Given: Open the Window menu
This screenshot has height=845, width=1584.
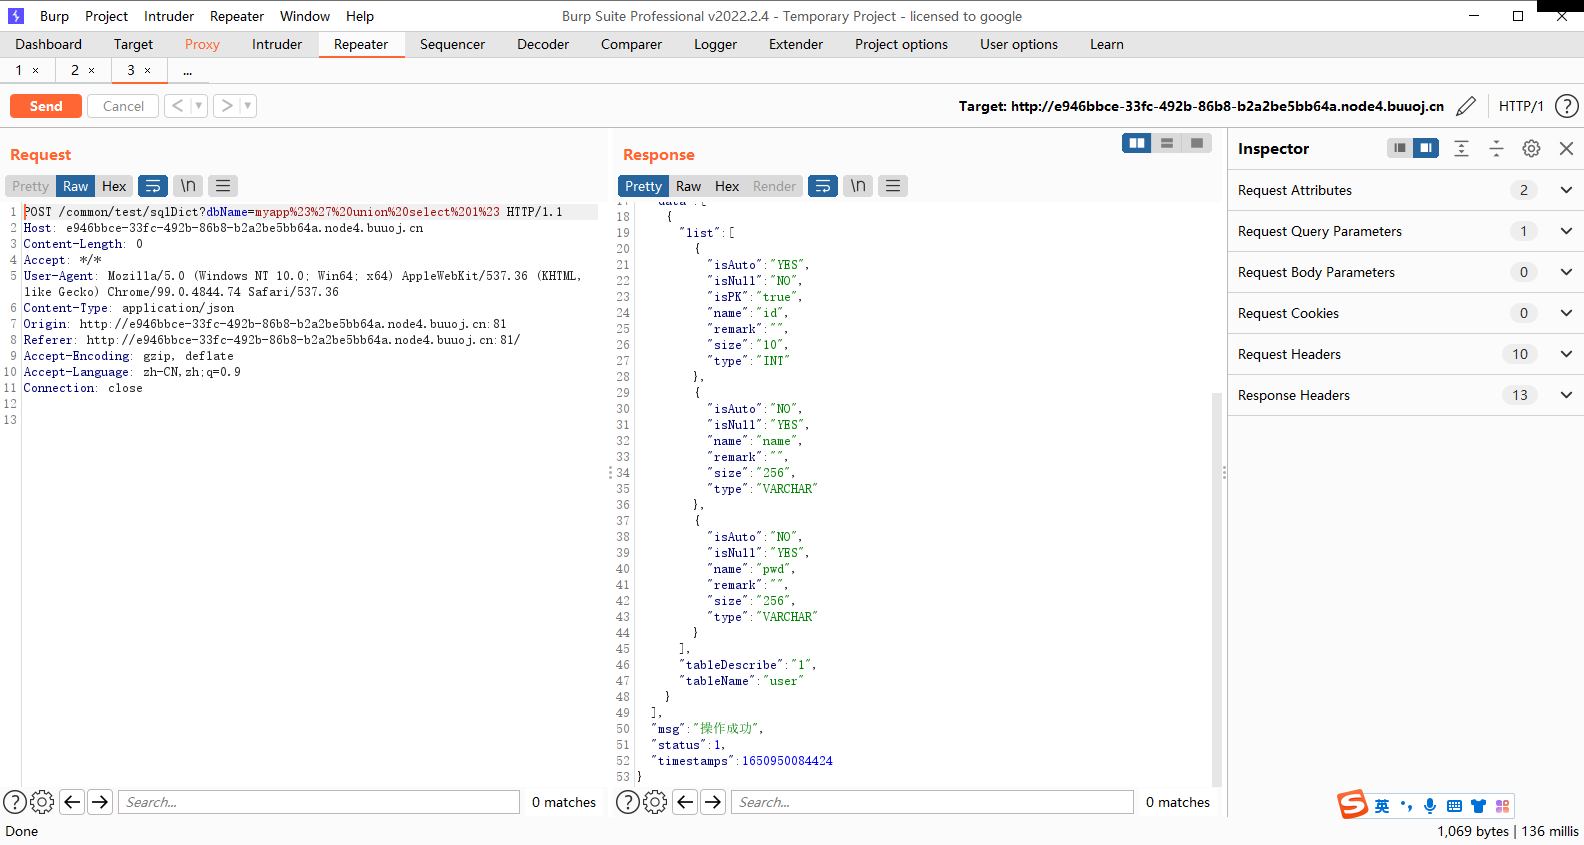Looking at the screenshot, I should (305, 16).
